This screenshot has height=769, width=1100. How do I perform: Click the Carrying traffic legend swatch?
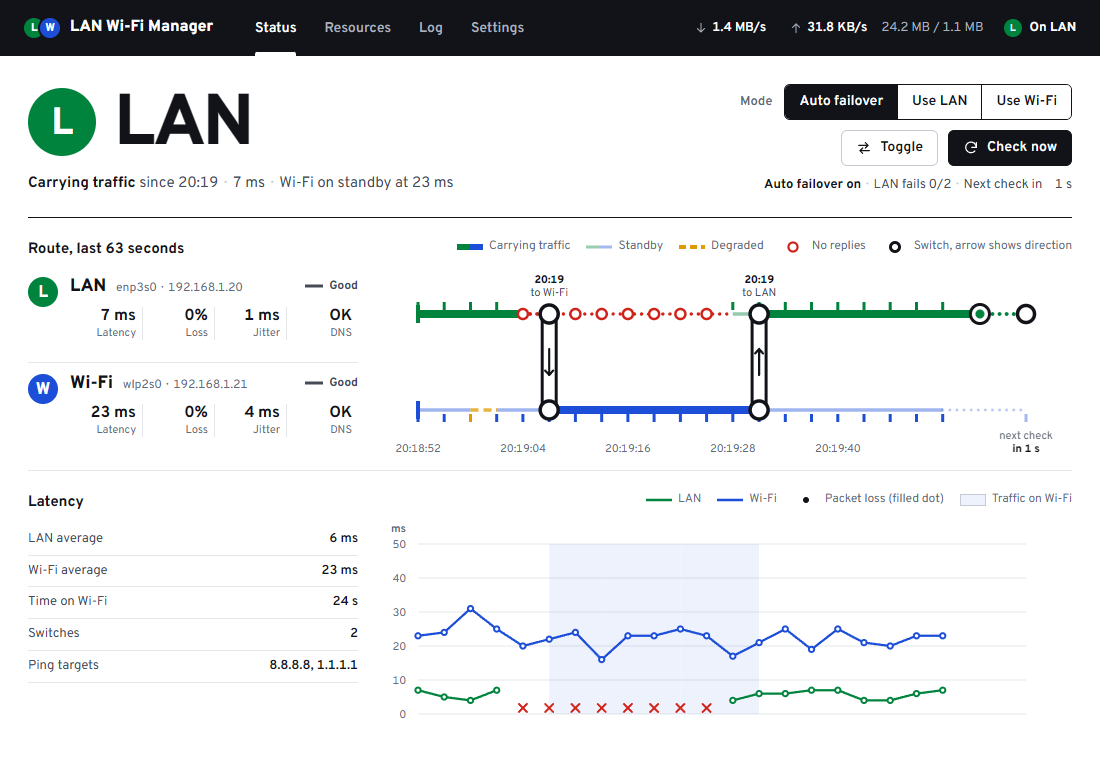[469, 246]
